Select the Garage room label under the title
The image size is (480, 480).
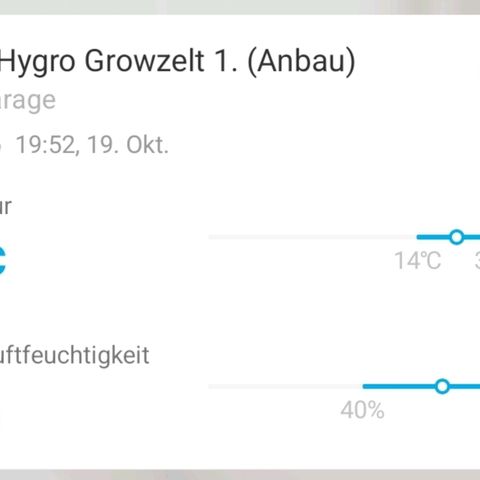point(28,101)
